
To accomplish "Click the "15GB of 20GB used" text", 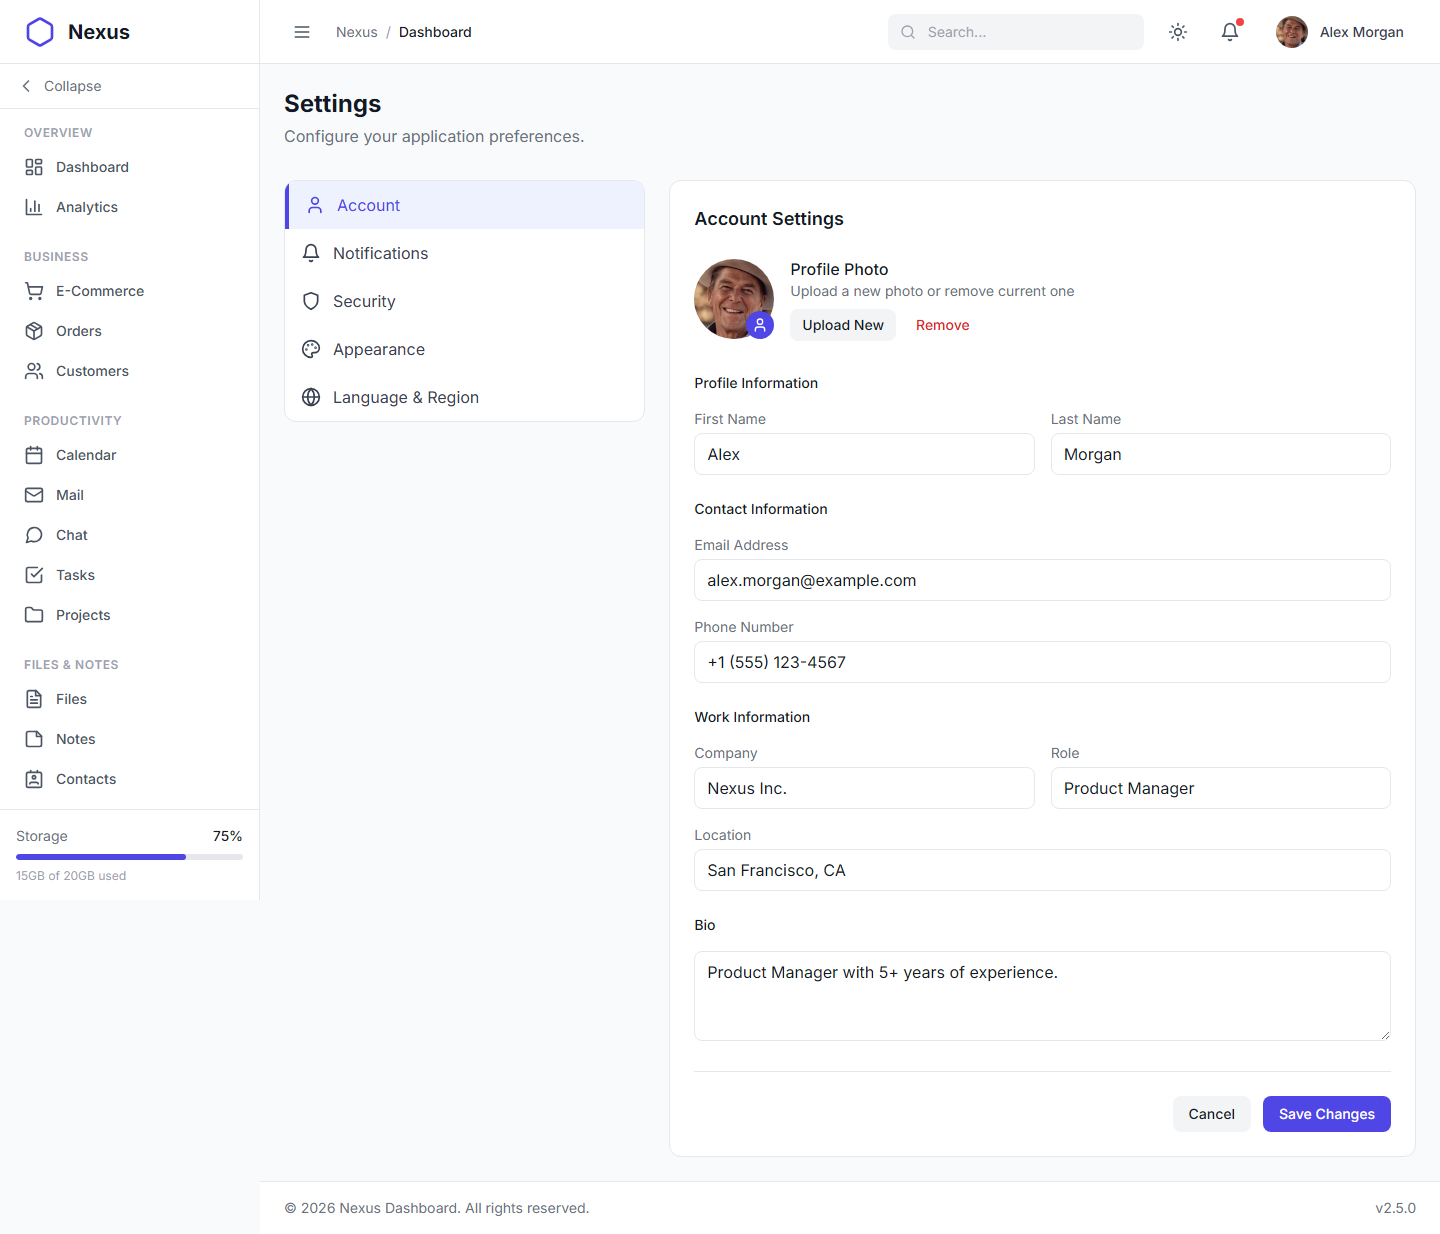I will tap(71, 876).
